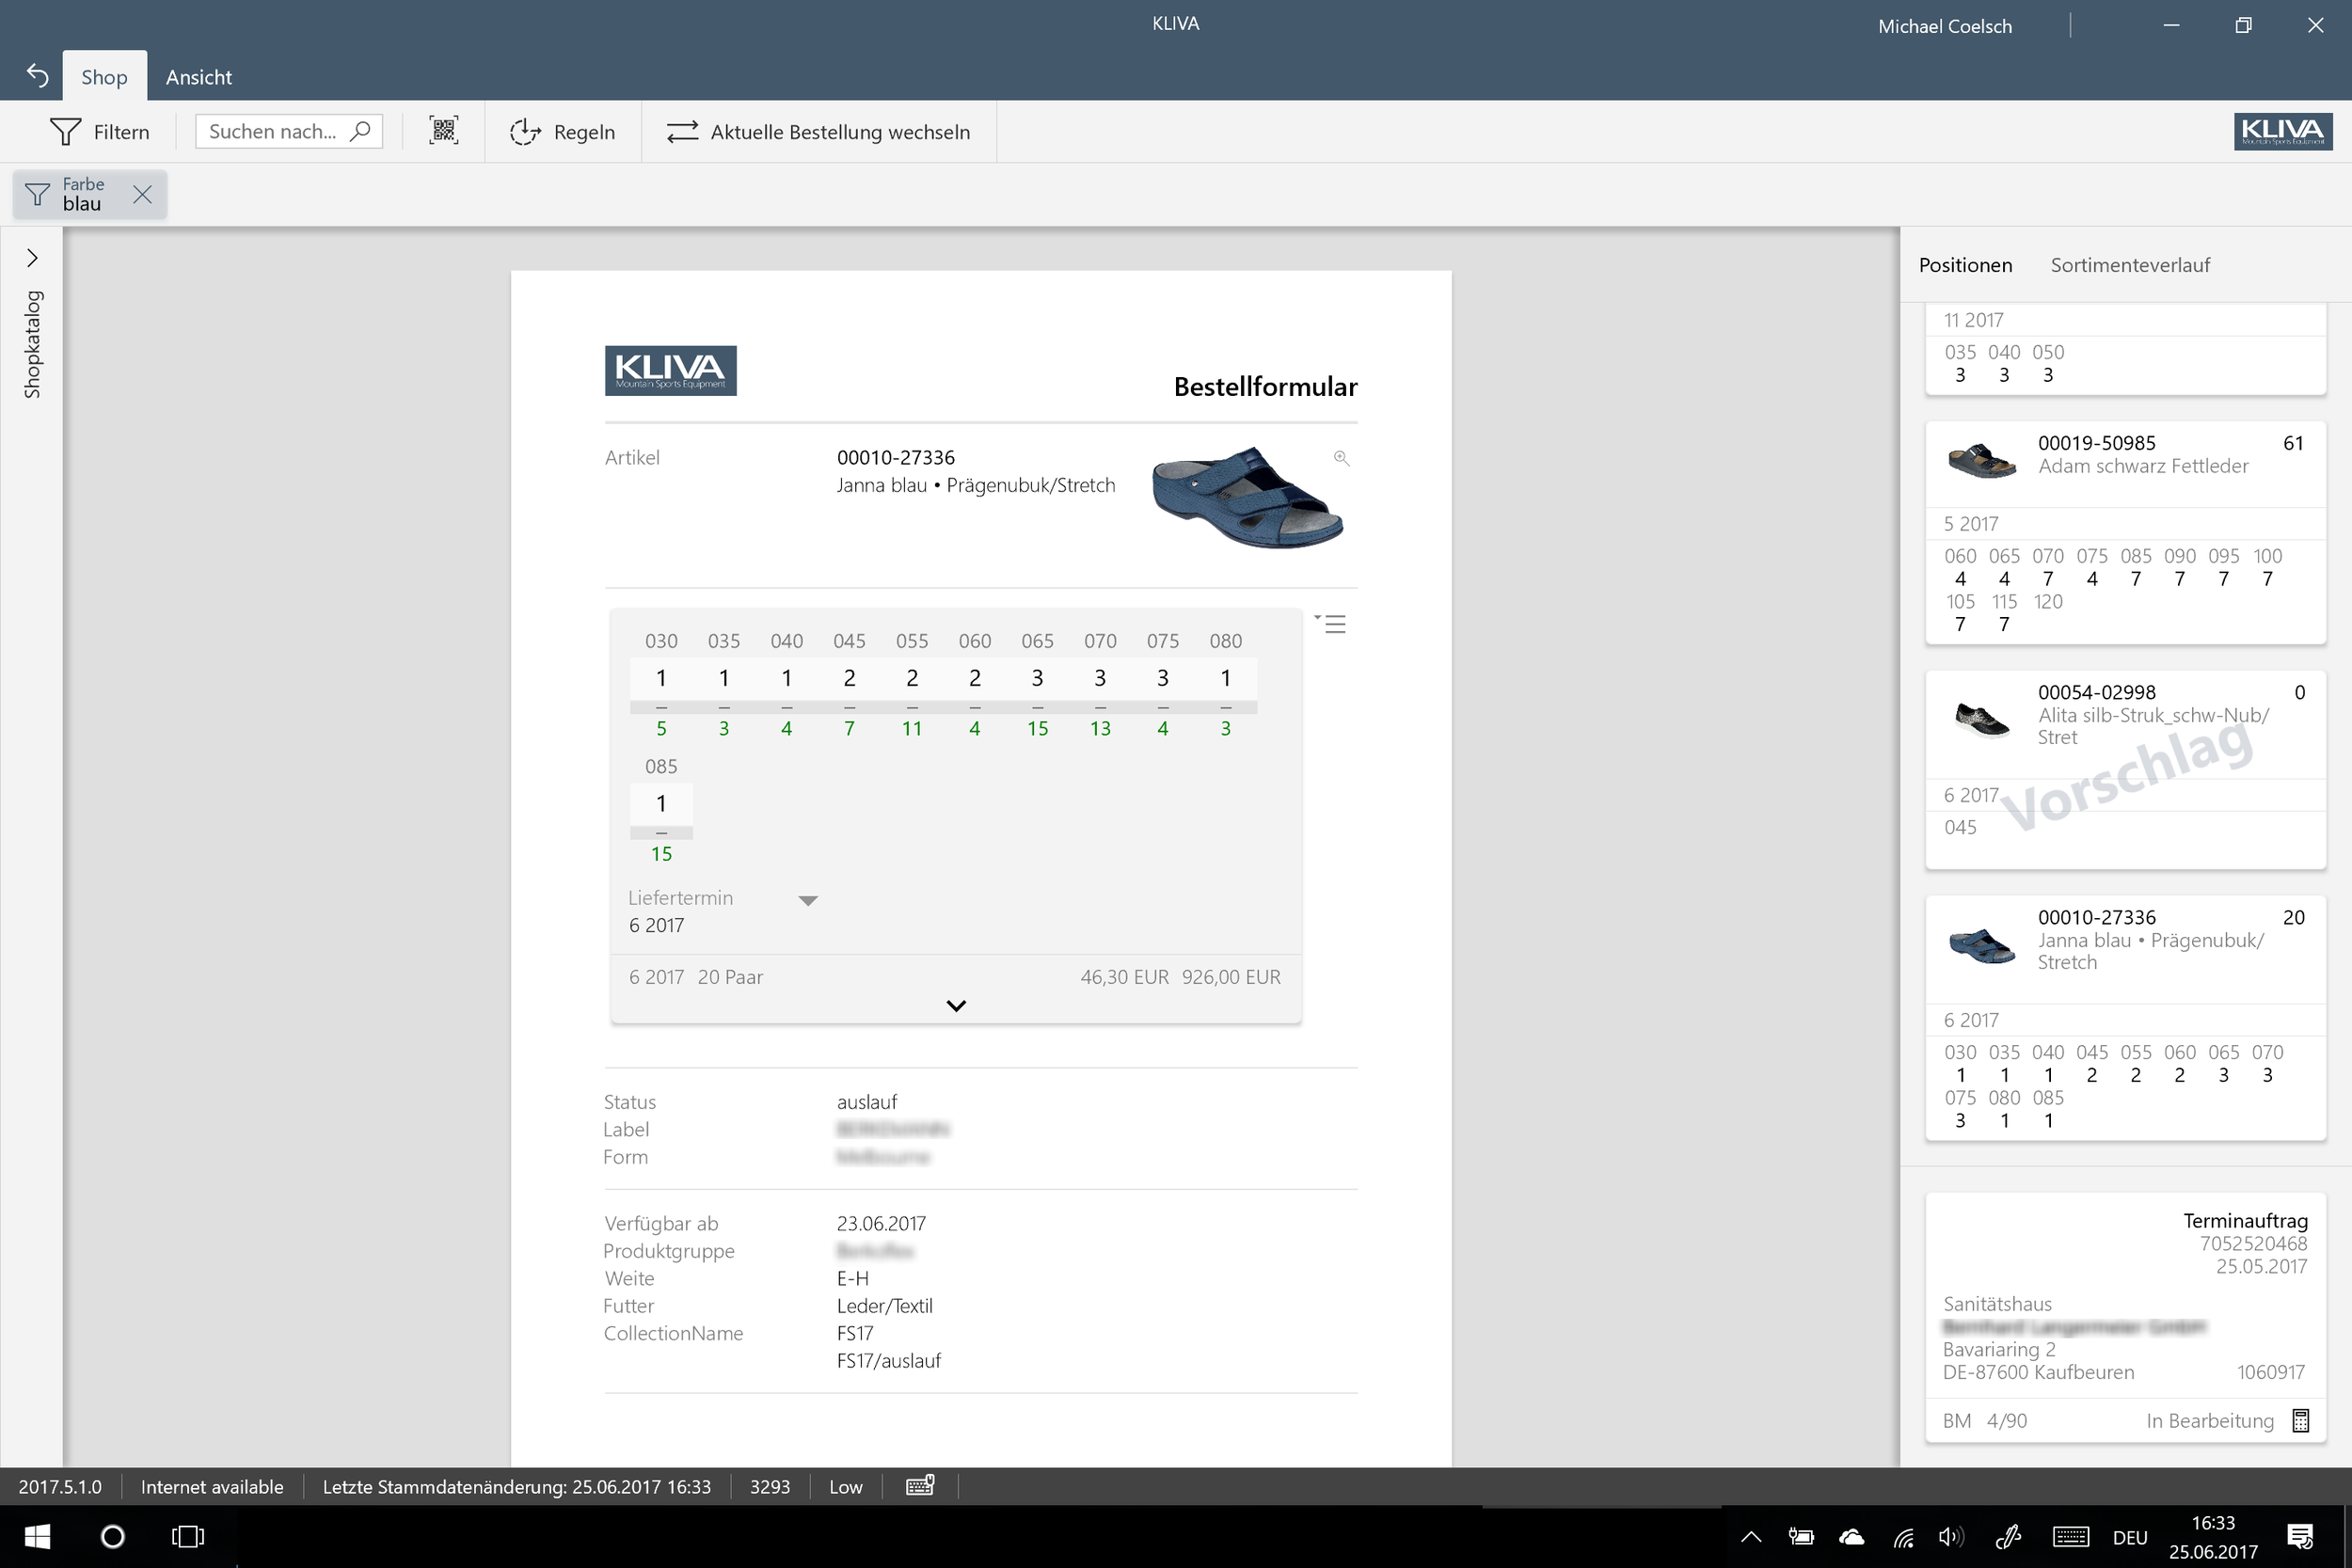Viewport: 2352px width, 1568px height.
Task: Click the Adam schwarz sandal thumbnail
Action: (x=1981, y=460)
